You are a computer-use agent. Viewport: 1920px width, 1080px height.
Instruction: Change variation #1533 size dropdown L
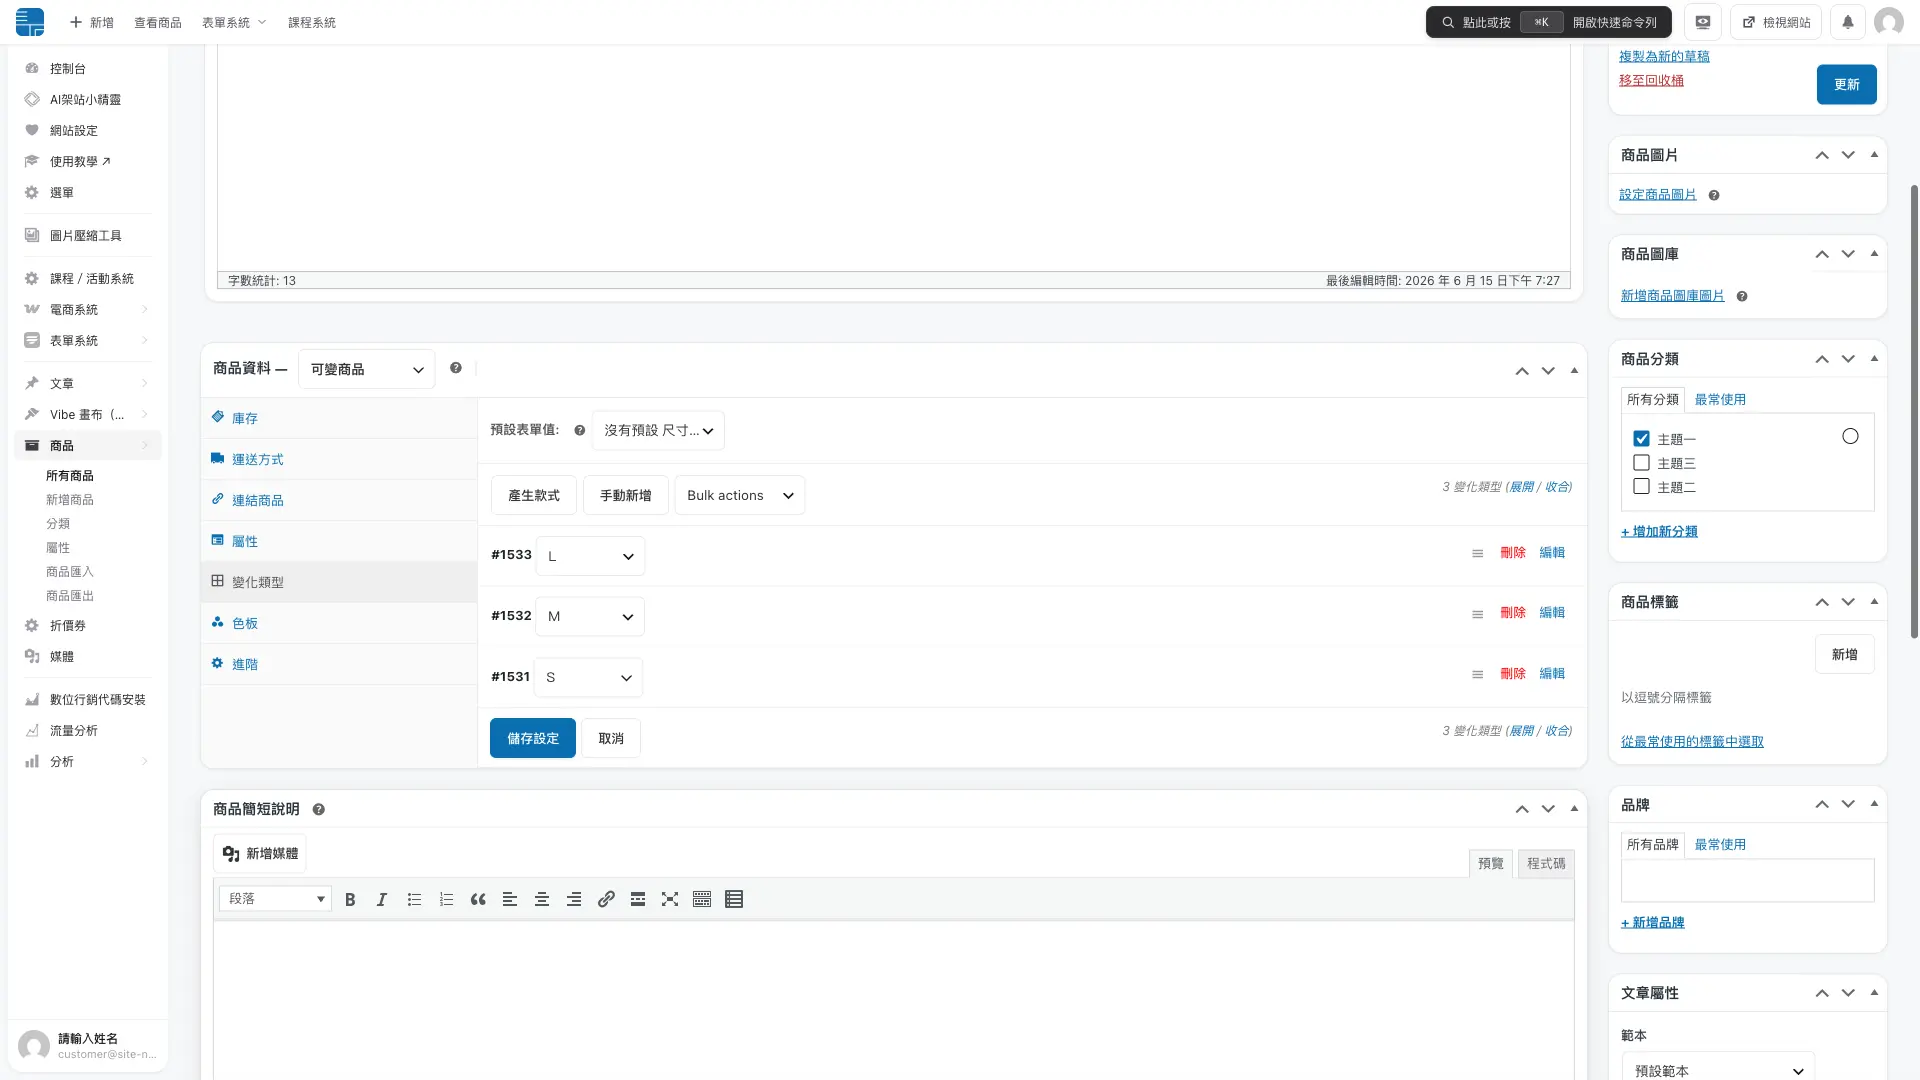[x=590, y=556]
